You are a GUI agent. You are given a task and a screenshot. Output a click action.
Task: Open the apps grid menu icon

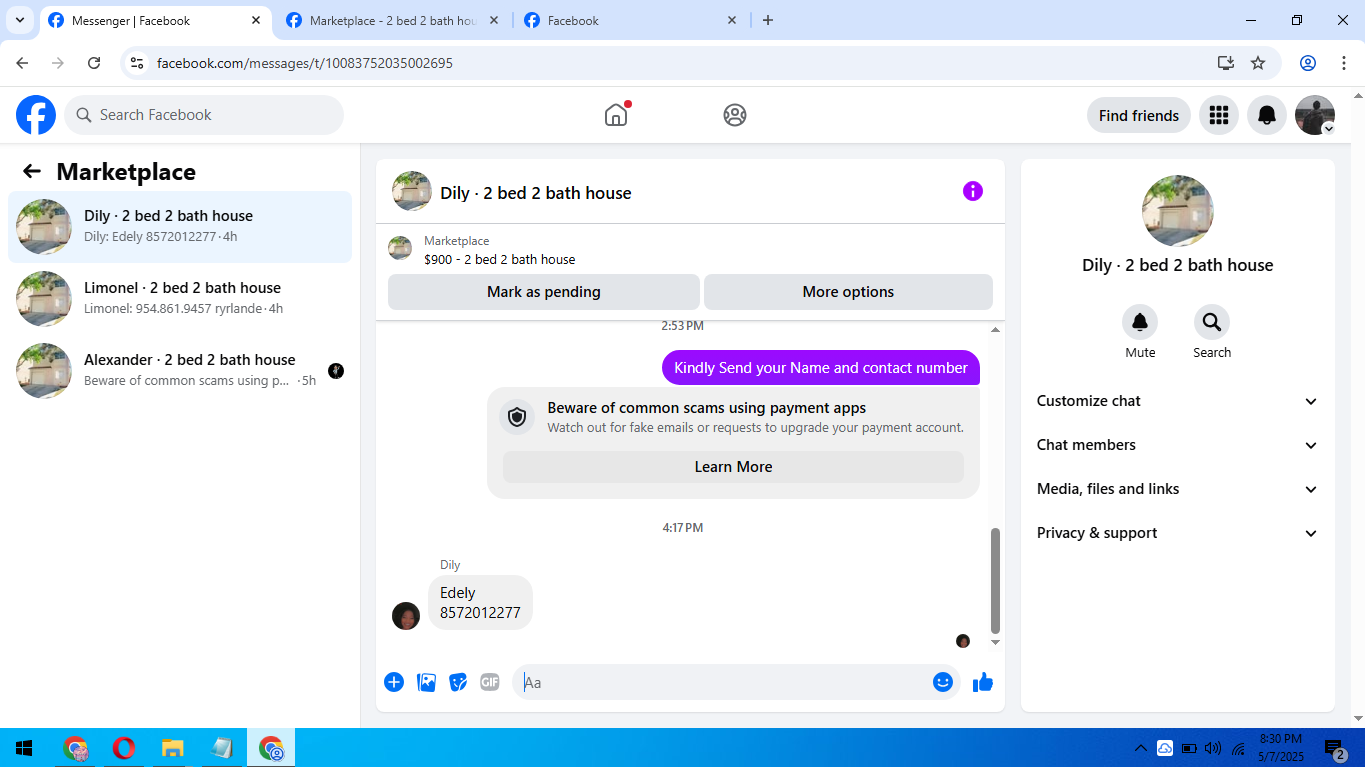coord(1219,115)
